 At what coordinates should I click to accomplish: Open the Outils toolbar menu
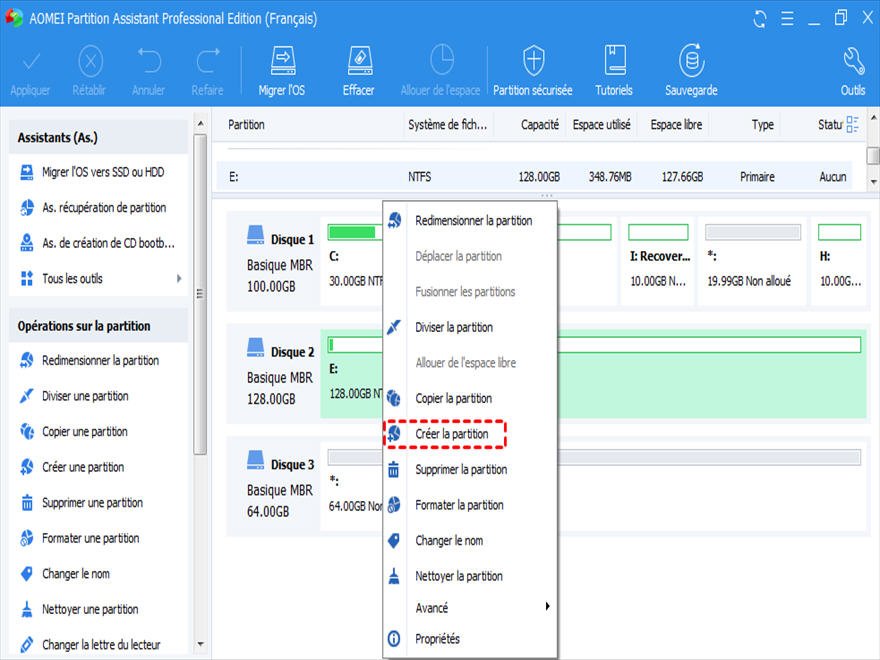coord(852,71)
